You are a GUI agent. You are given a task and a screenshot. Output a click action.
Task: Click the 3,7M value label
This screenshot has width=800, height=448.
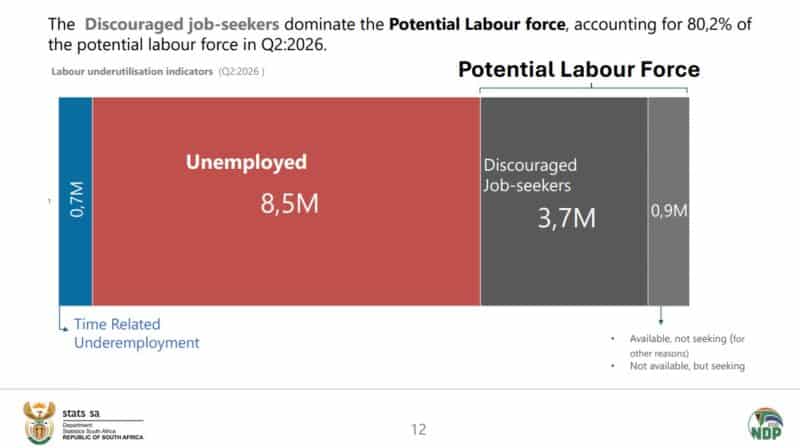(x=566, y=218)
